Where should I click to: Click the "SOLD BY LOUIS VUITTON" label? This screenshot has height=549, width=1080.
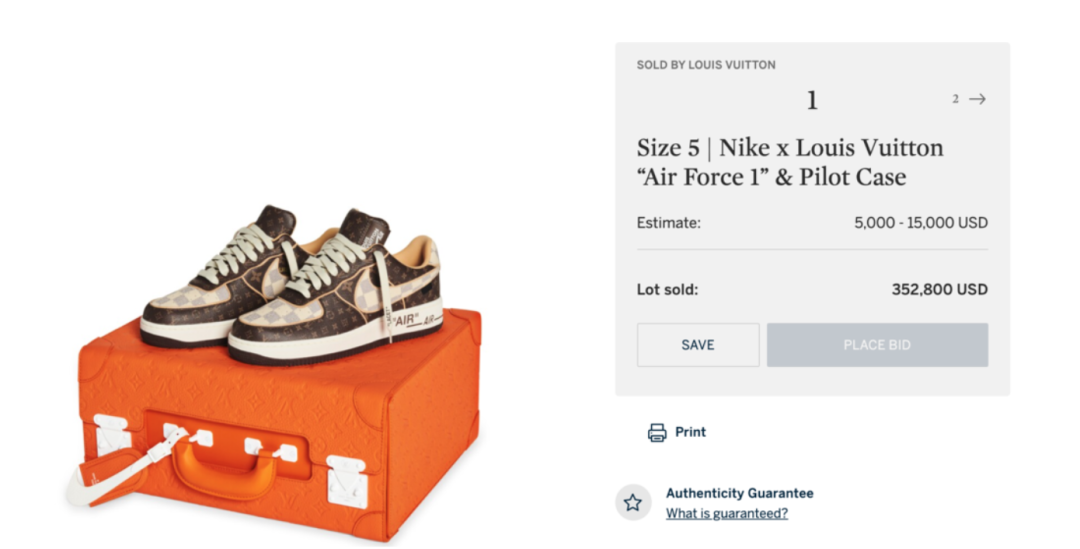coord(706,65)
